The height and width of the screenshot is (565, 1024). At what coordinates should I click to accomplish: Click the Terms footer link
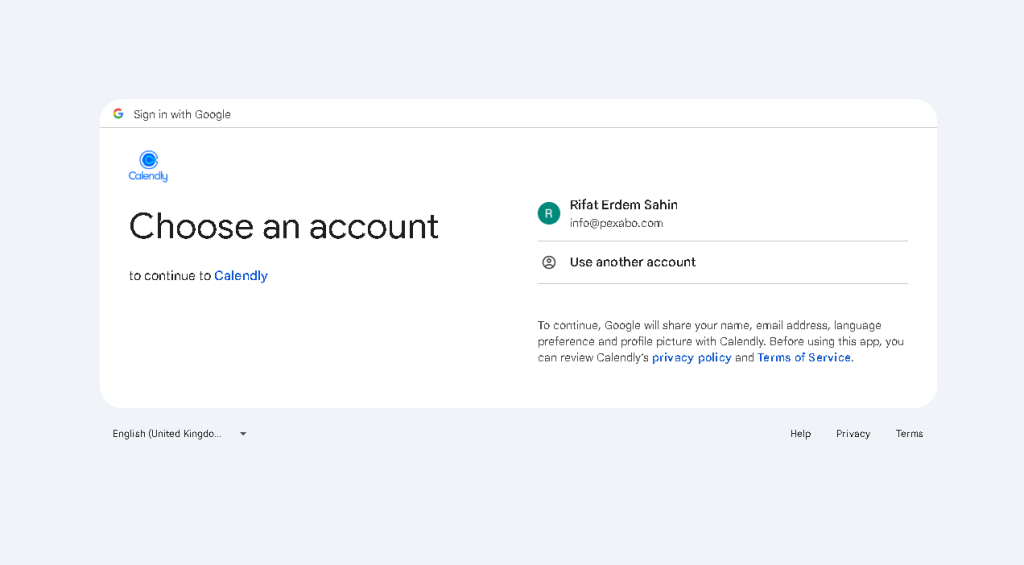(x=909, y=434)
